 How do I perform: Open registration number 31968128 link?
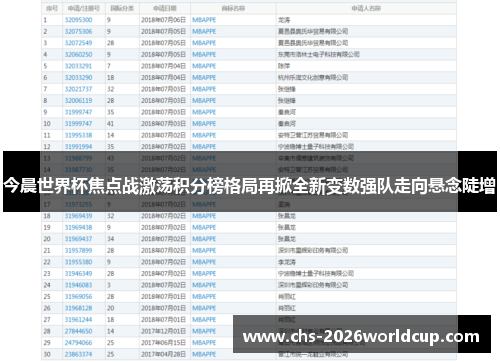pos(78,308)
